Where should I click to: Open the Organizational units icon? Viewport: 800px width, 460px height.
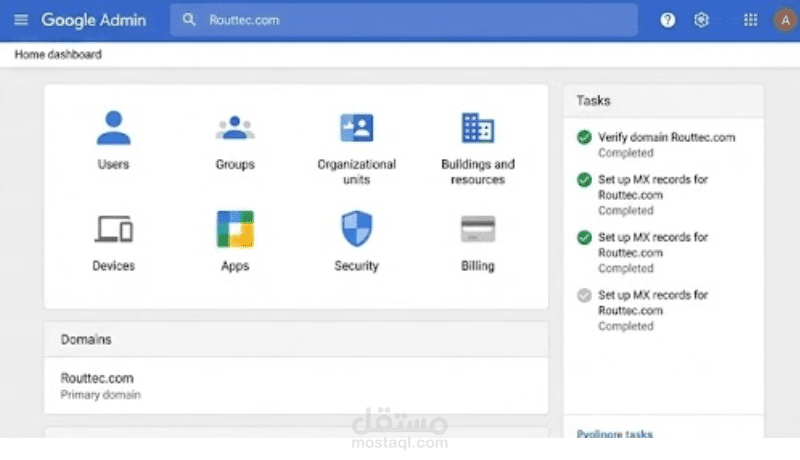pos(357,127)
